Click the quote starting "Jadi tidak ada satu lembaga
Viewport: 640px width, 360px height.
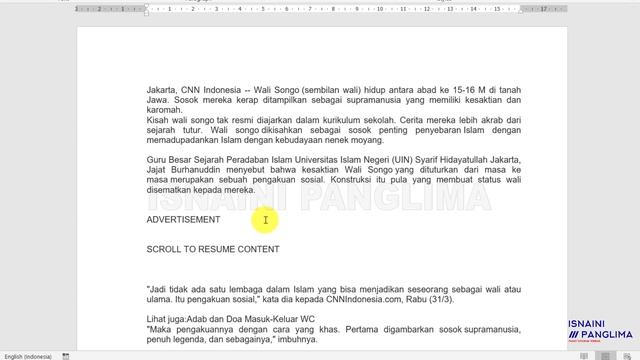coord(333,294)
